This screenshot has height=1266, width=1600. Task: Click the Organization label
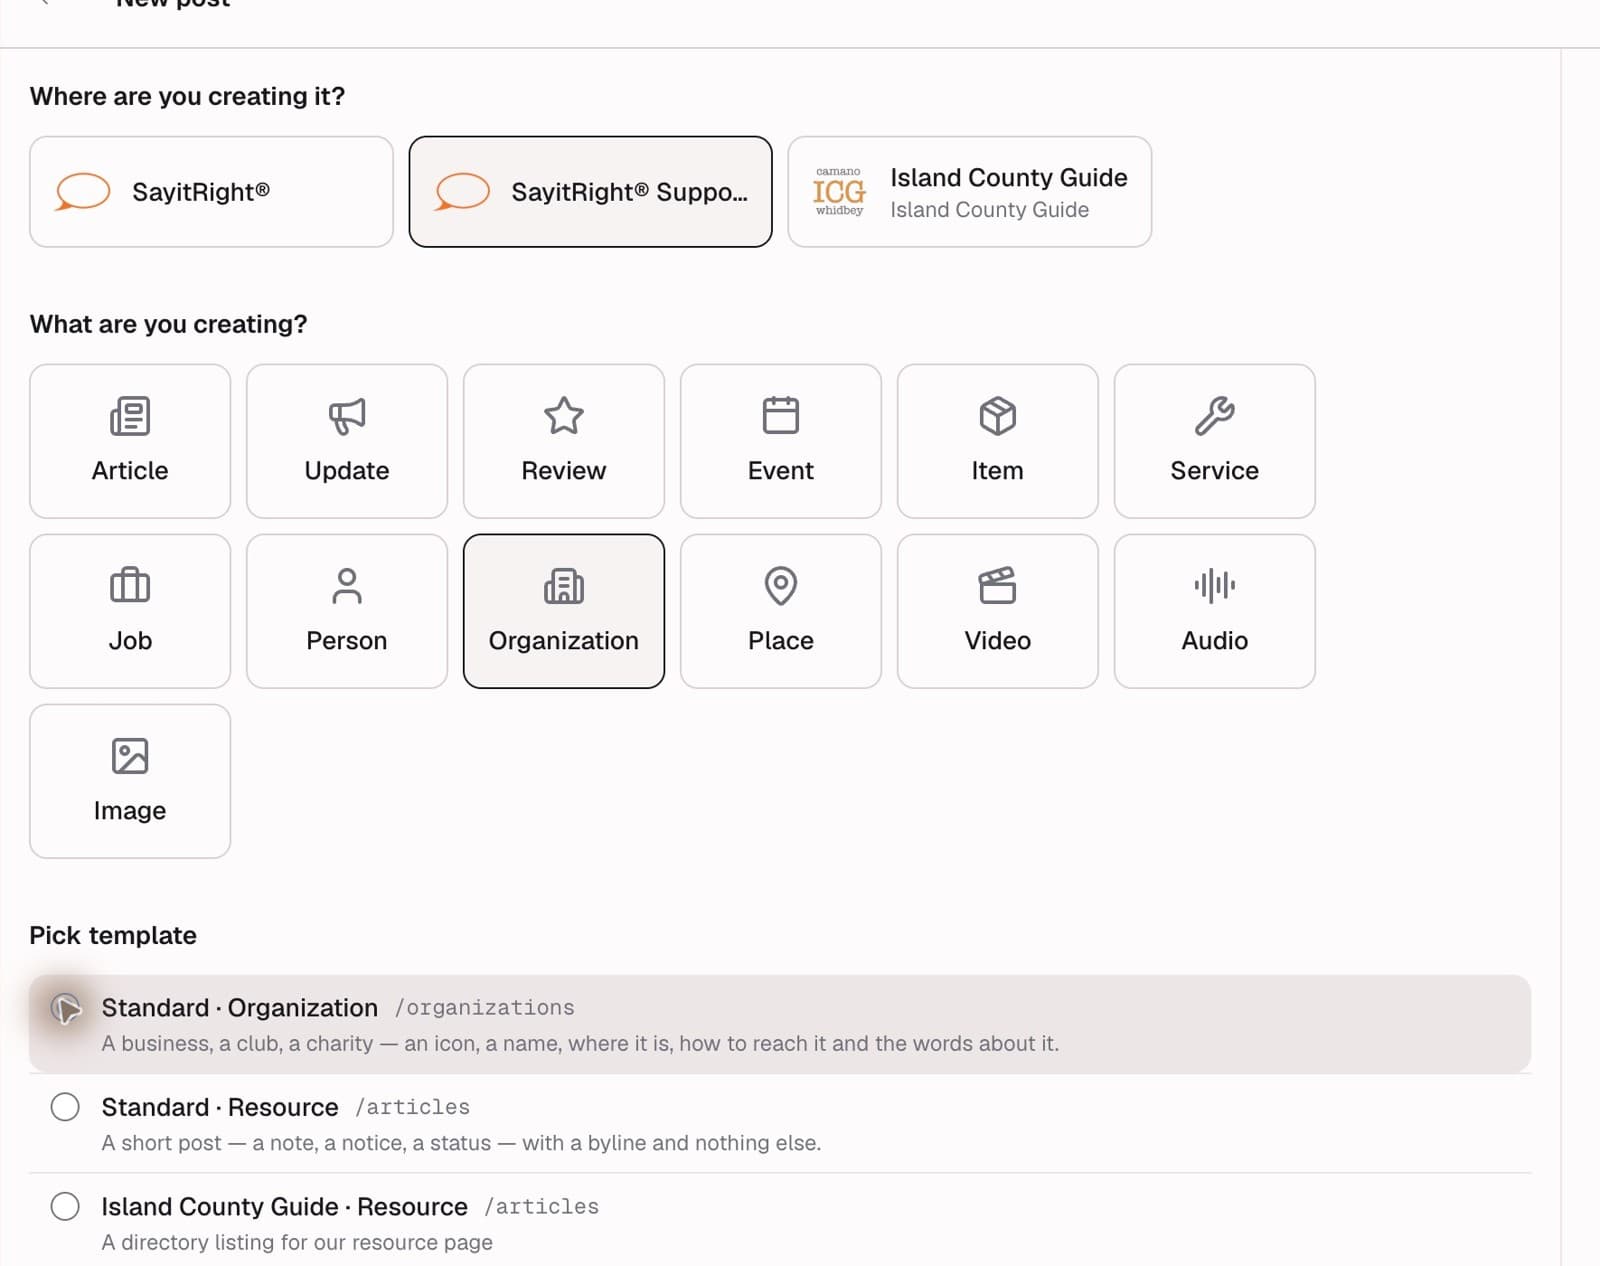[x=564, y=641]
